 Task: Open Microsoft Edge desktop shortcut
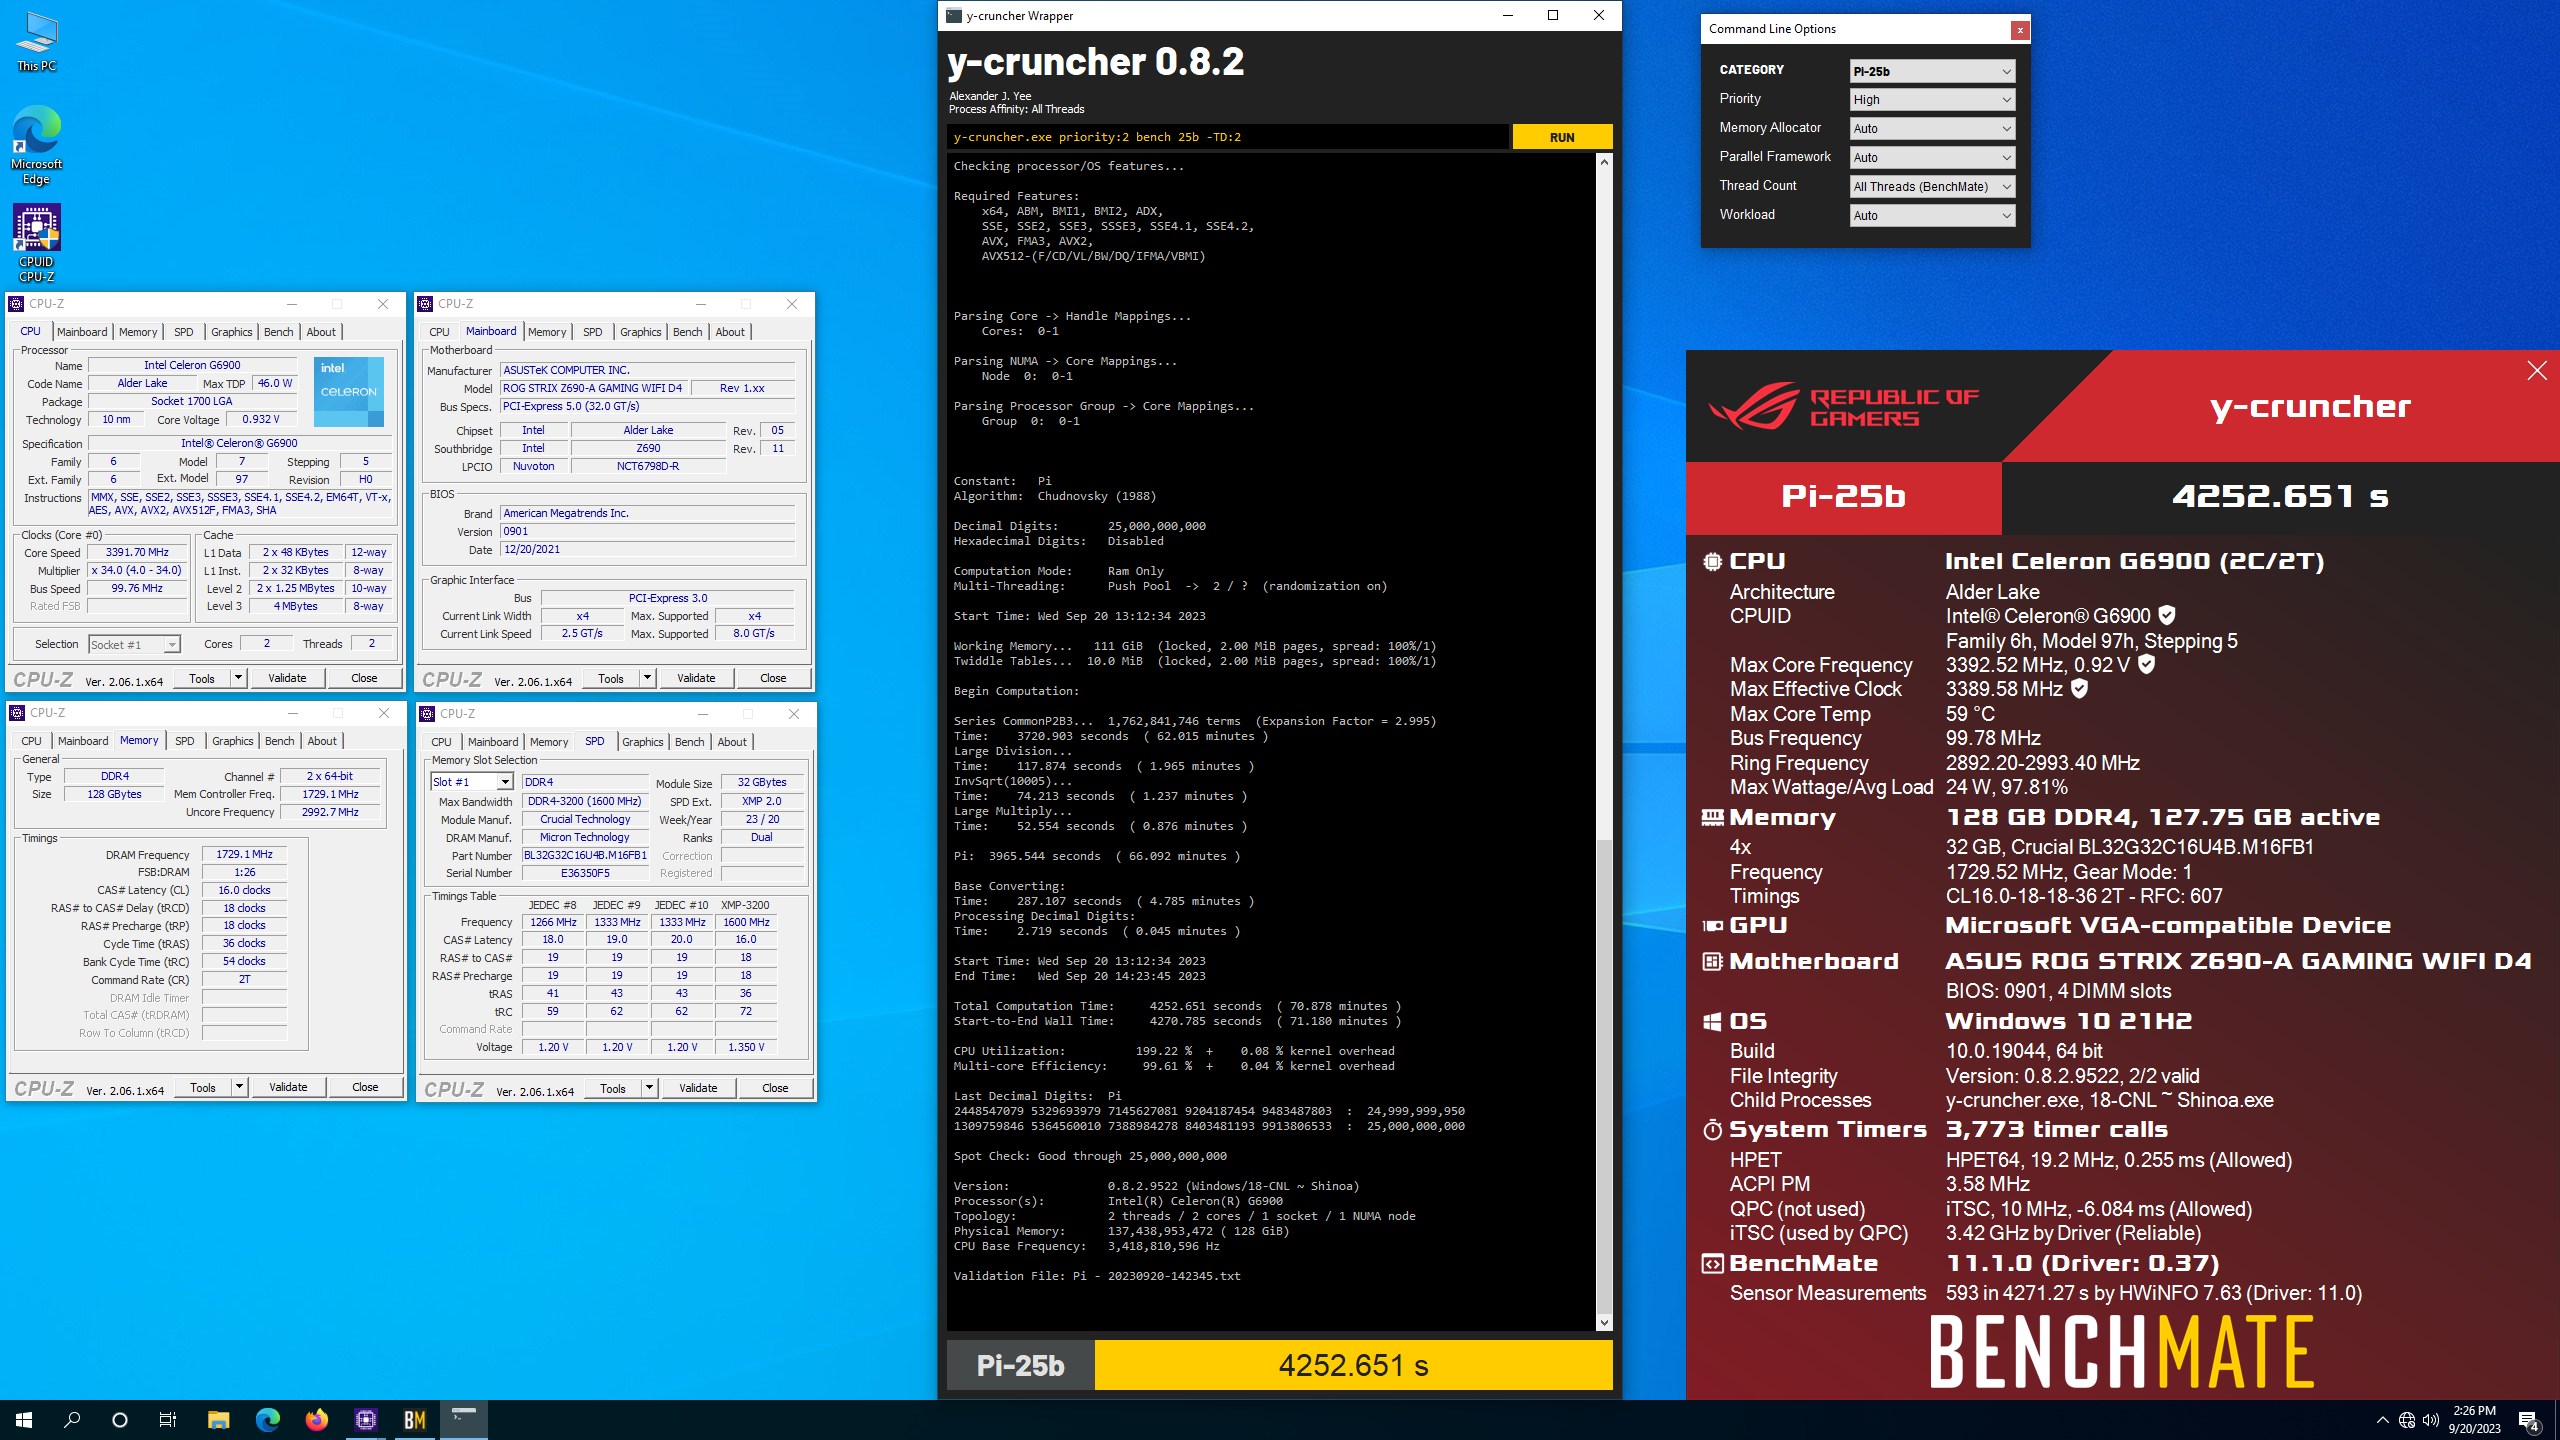coord(37,145)
